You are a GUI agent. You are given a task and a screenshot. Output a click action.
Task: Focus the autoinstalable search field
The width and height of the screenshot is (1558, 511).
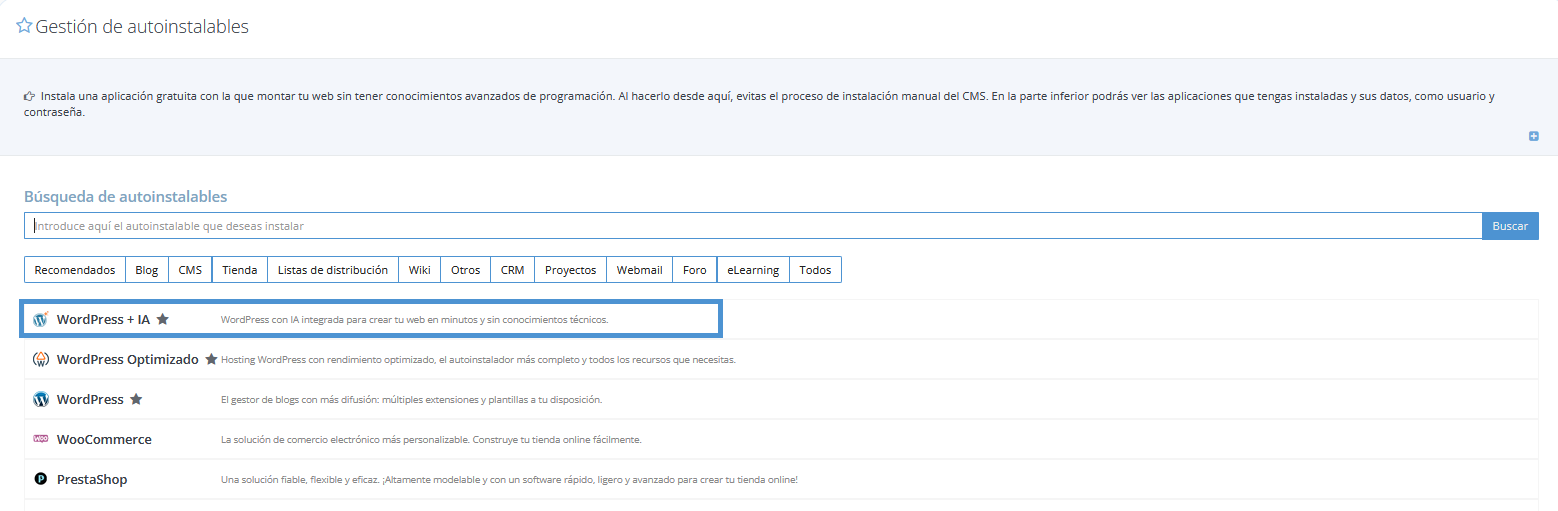(753, 226)
